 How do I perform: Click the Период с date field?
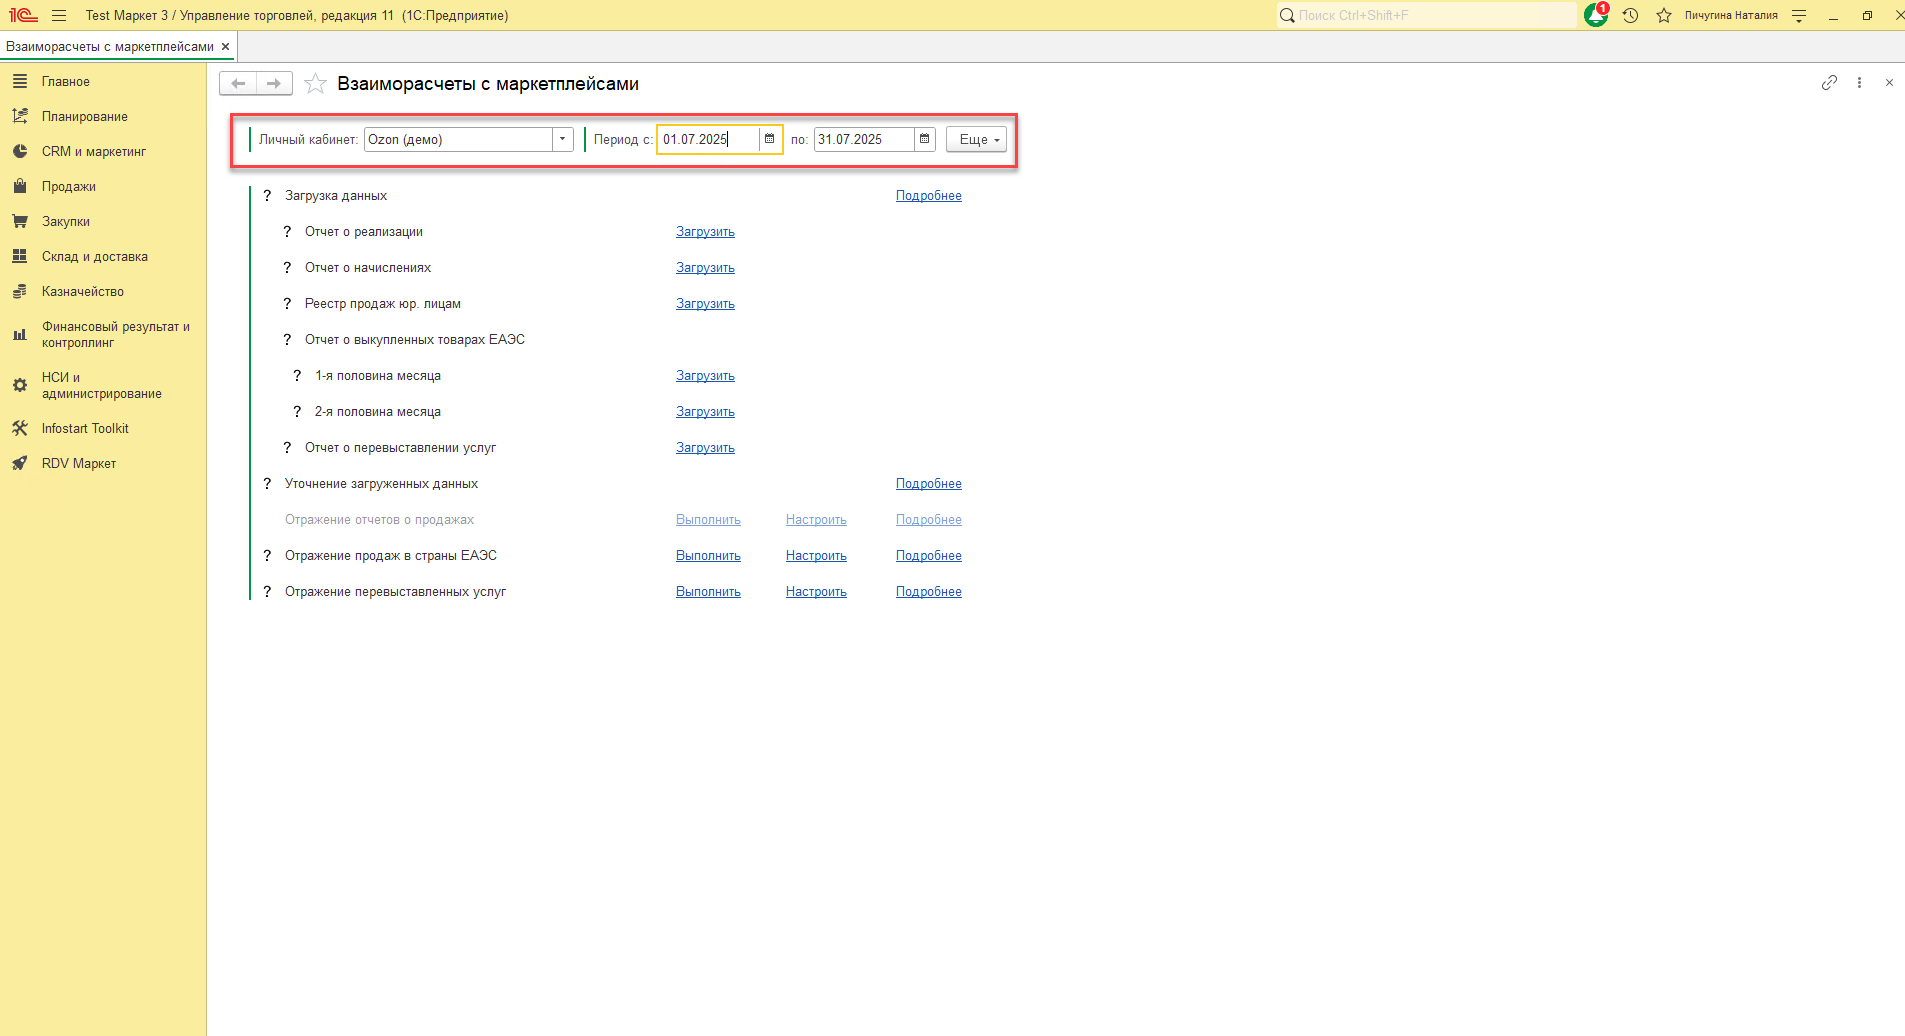tap(709, 139)
